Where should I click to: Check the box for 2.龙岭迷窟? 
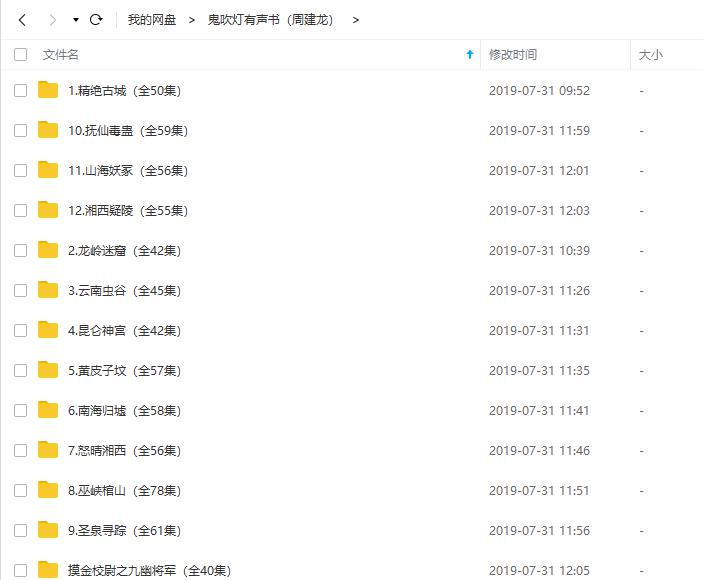tap(21, 251)
